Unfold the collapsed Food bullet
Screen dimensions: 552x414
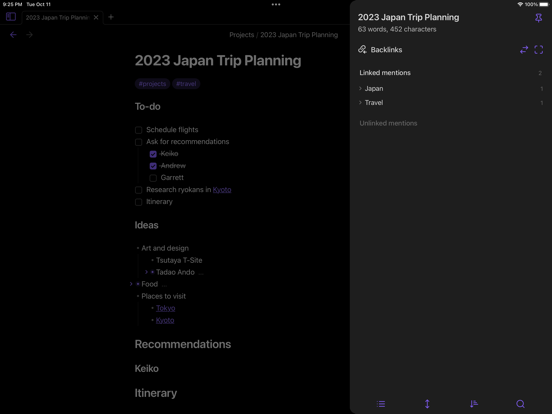(131, 284)
